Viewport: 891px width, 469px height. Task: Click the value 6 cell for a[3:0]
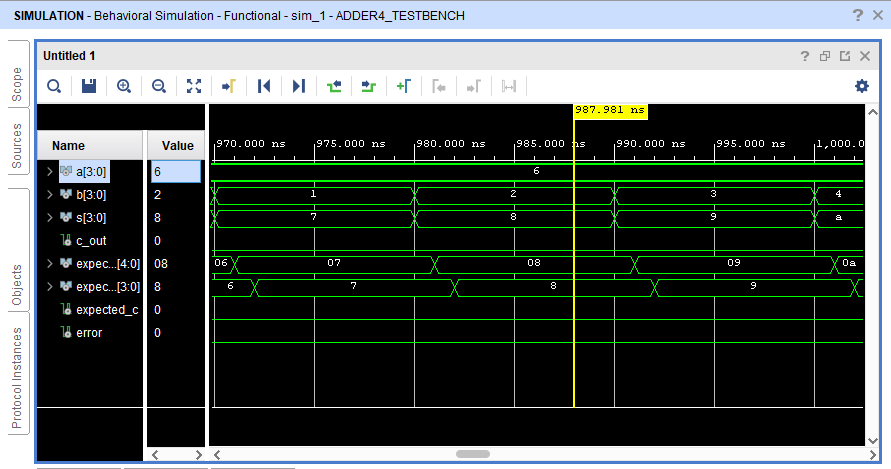tap(176, 172)
